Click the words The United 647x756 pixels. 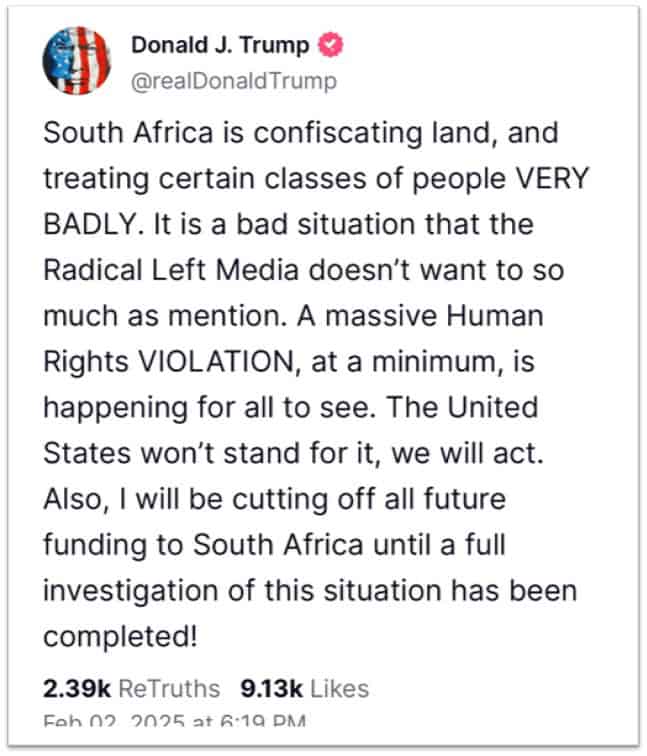463,407
